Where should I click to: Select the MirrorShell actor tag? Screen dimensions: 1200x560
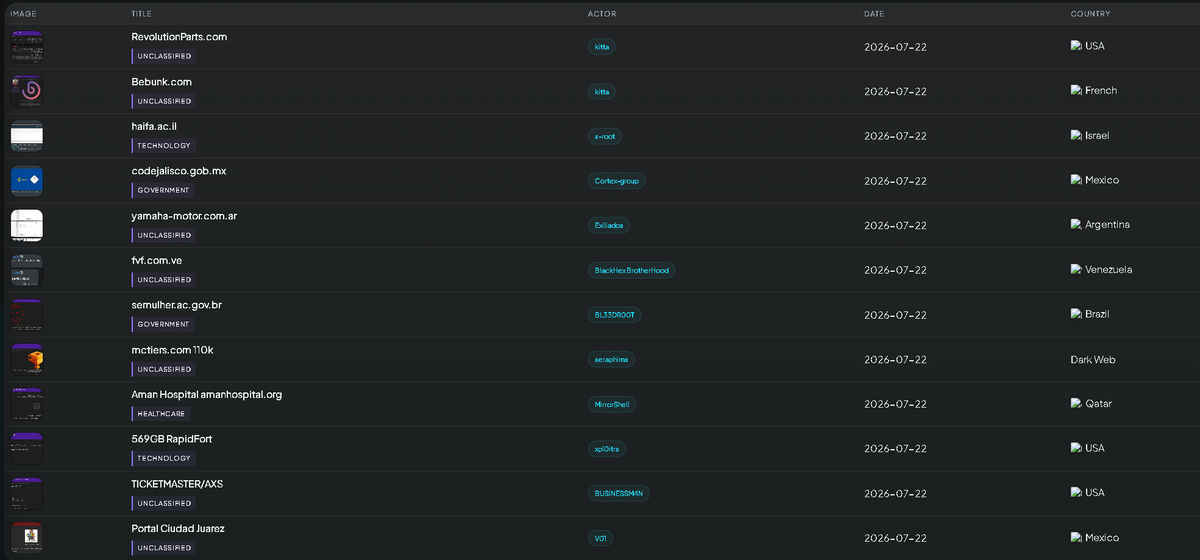point(612,405)
